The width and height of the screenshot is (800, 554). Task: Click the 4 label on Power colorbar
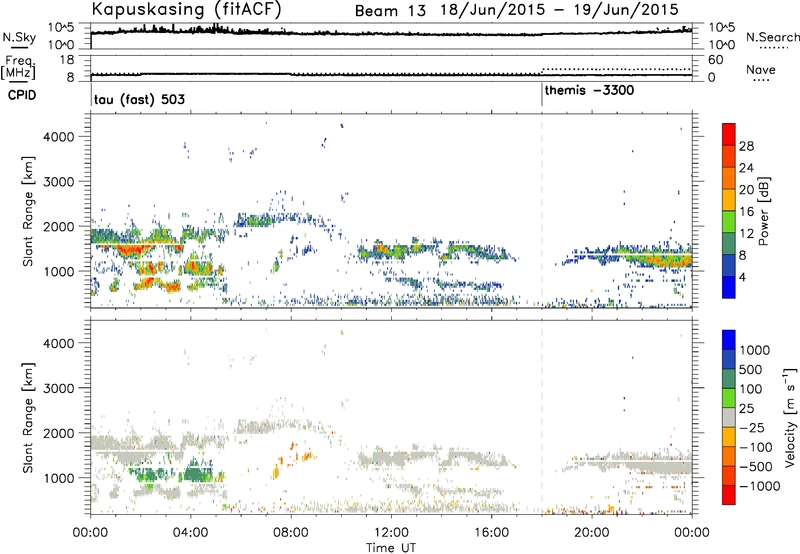742,277
